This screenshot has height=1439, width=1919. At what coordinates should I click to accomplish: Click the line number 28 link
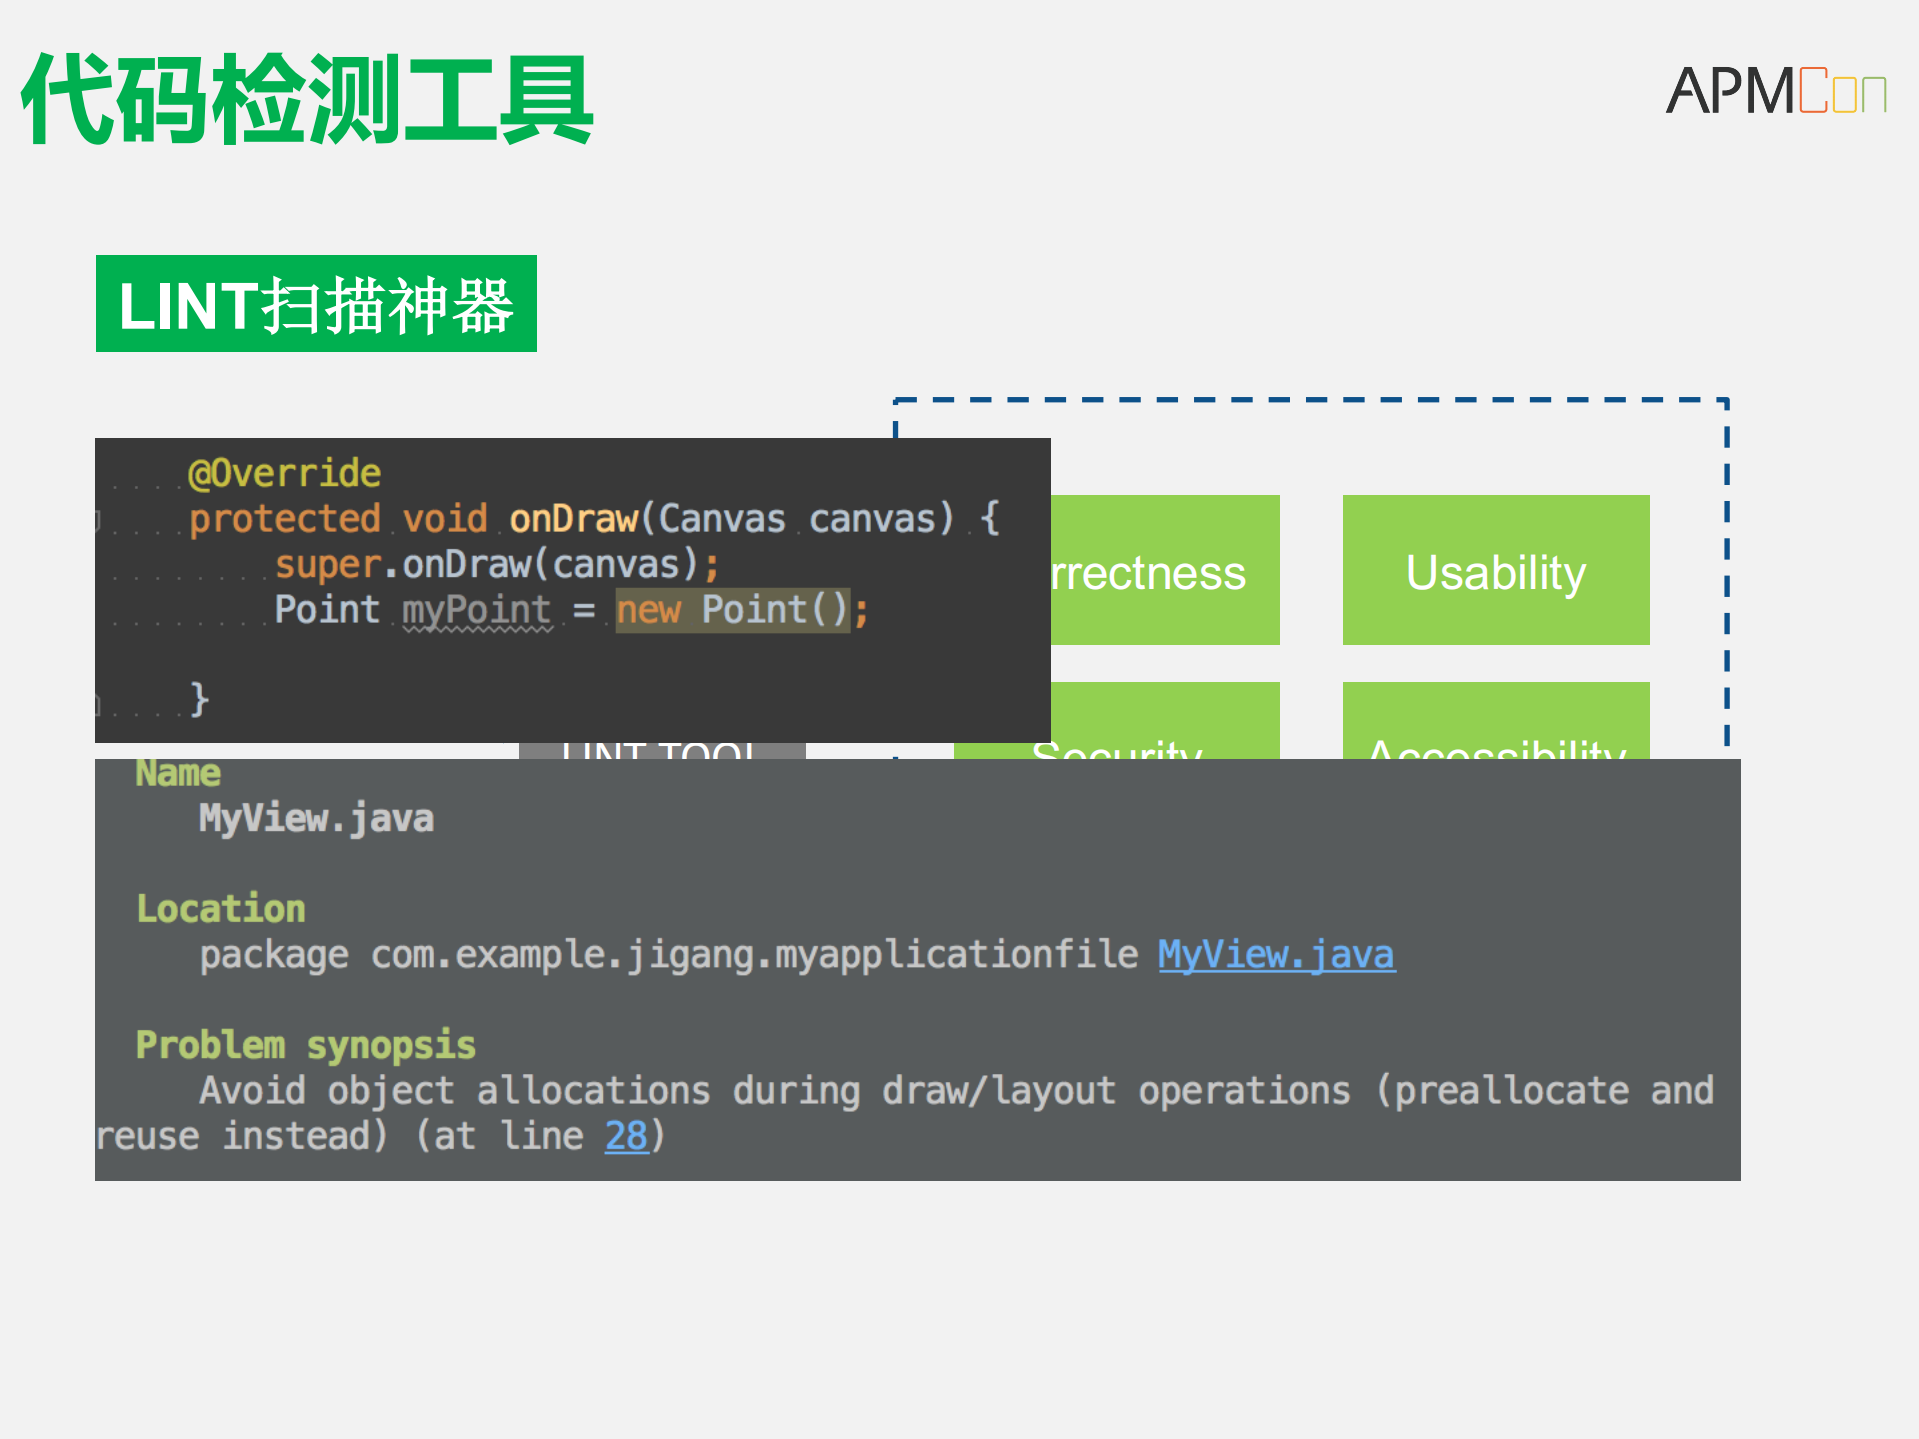(626, 1134)
